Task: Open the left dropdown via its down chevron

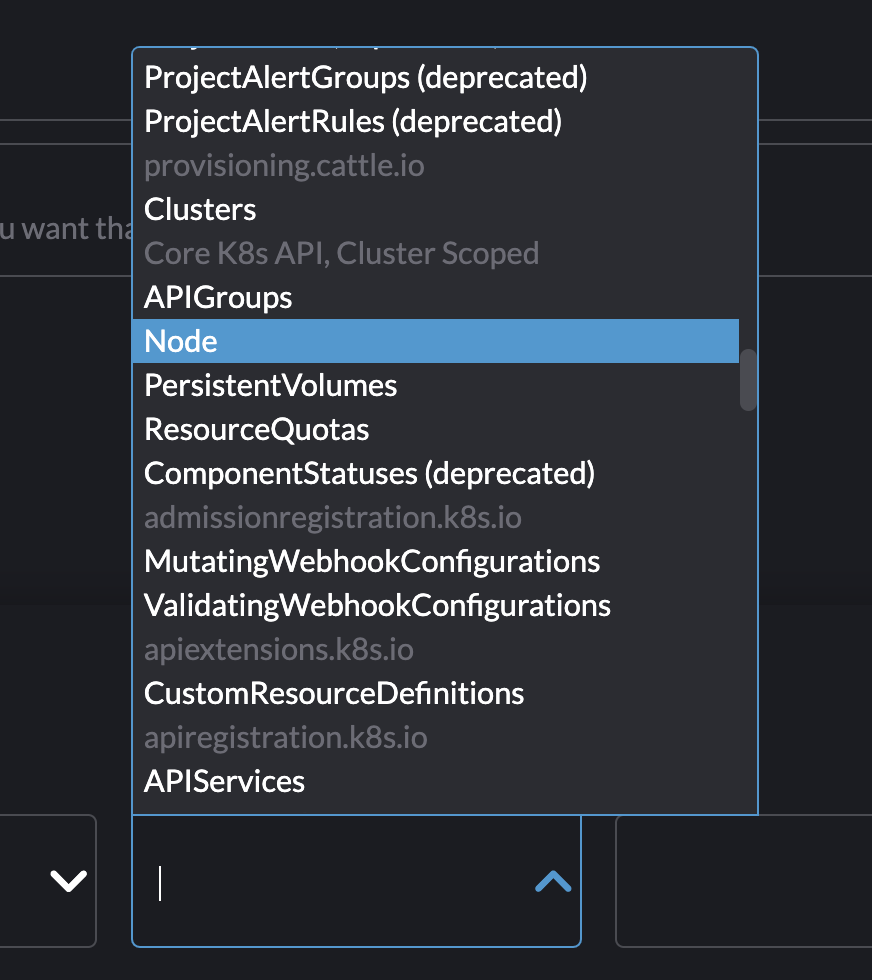Action: point(66,881)
